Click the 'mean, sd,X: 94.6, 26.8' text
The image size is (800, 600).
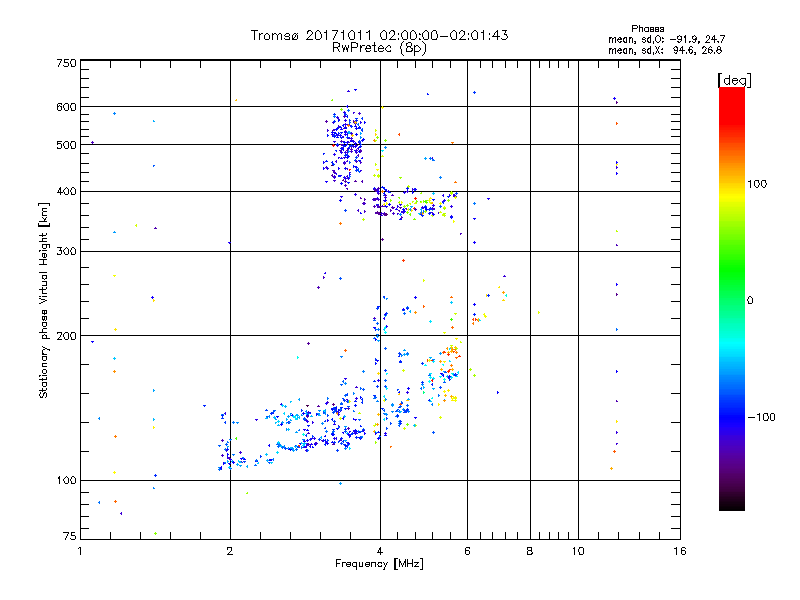click(665, 50)
